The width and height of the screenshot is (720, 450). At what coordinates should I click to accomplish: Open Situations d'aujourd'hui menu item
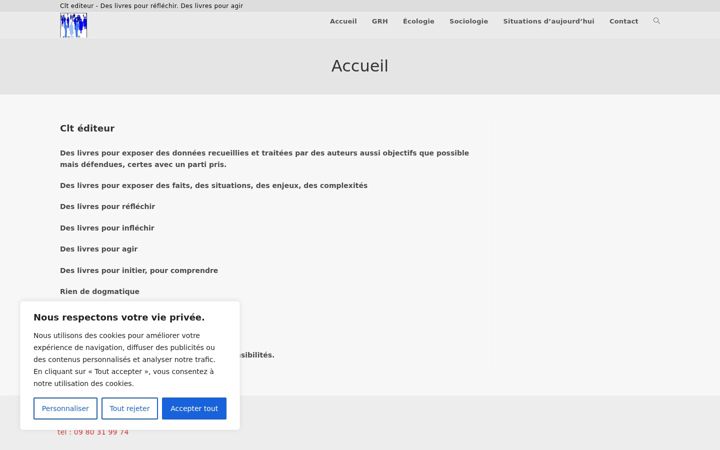548,21
